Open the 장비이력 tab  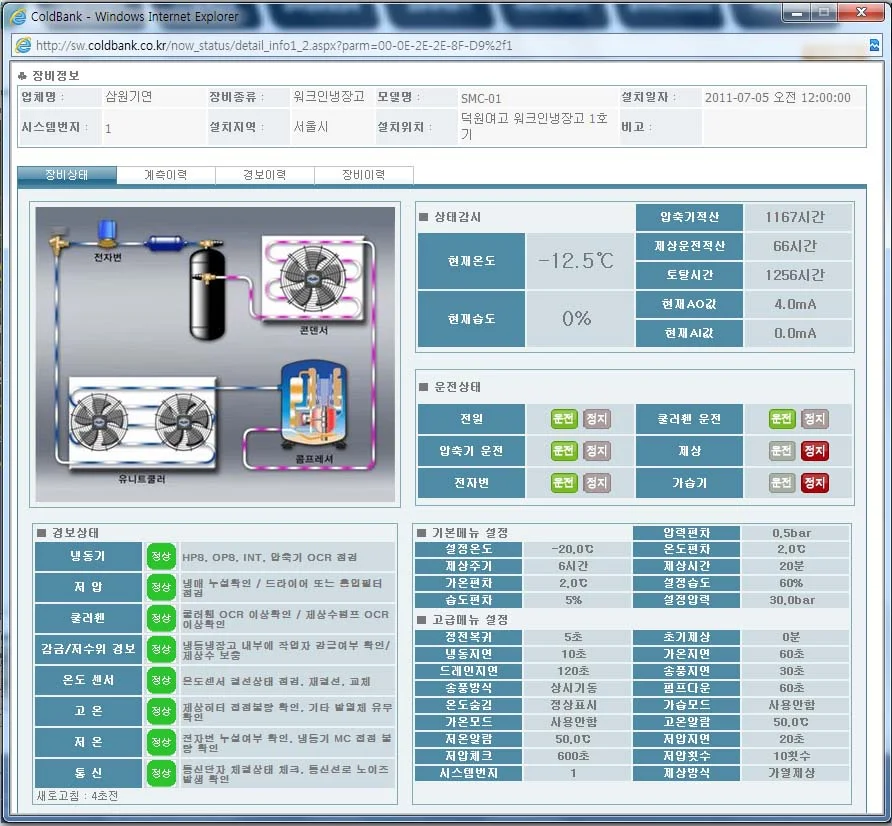pos(364,175)
